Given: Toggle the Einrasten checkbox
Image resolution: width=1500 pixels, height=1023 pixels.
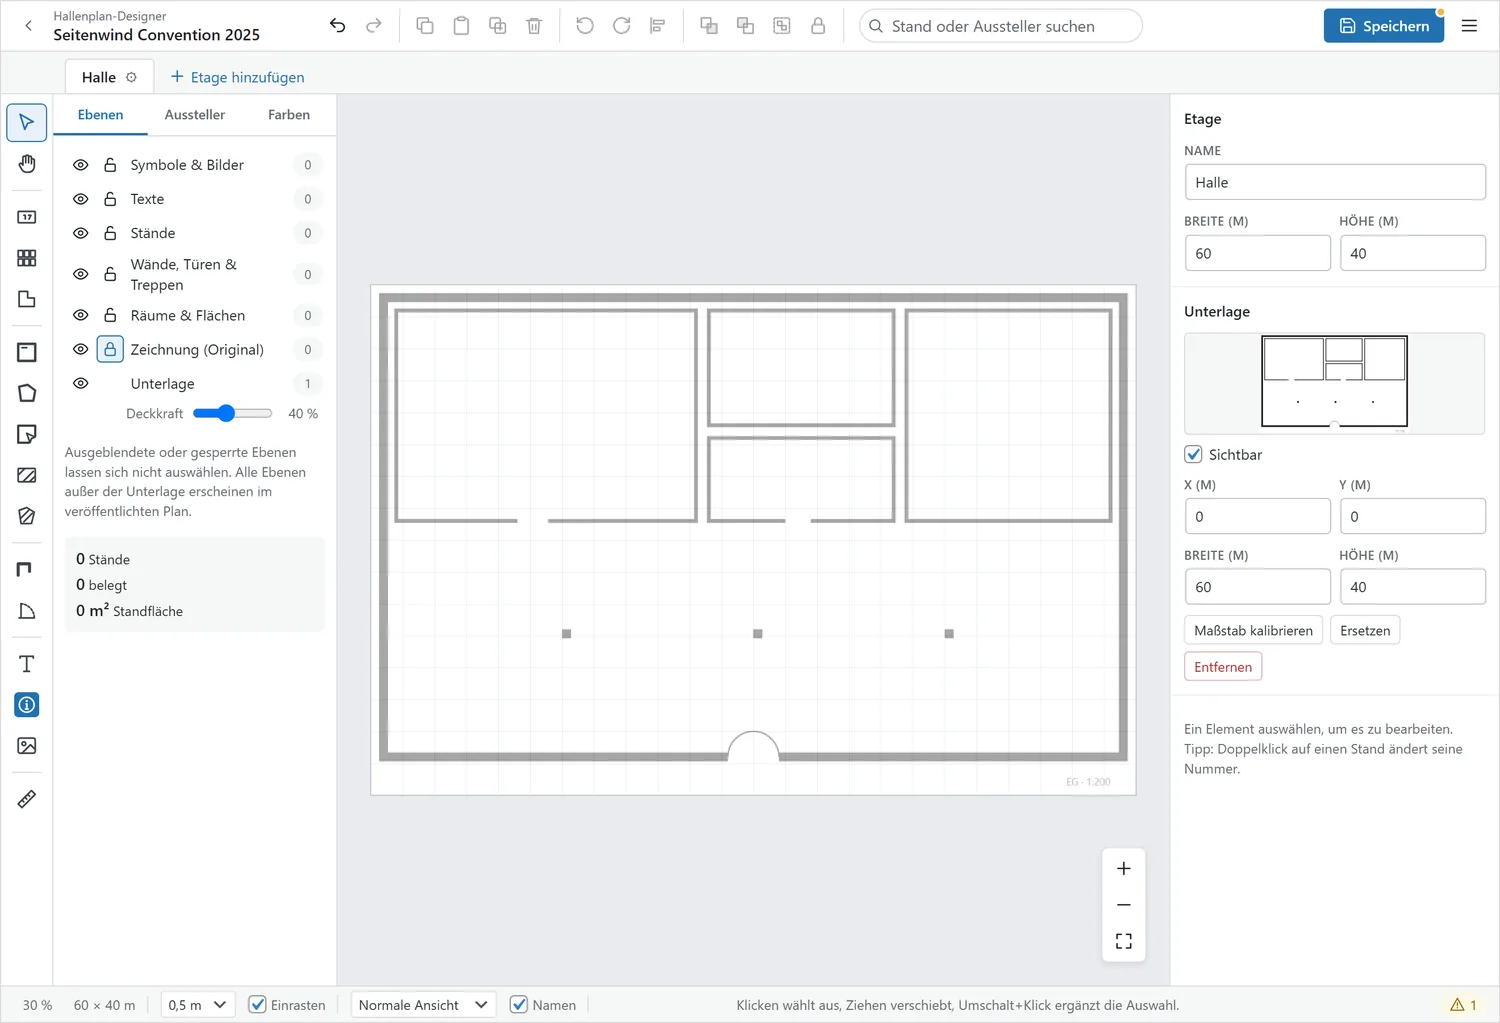Looking at the screenshot, I should coord(257,1005).
